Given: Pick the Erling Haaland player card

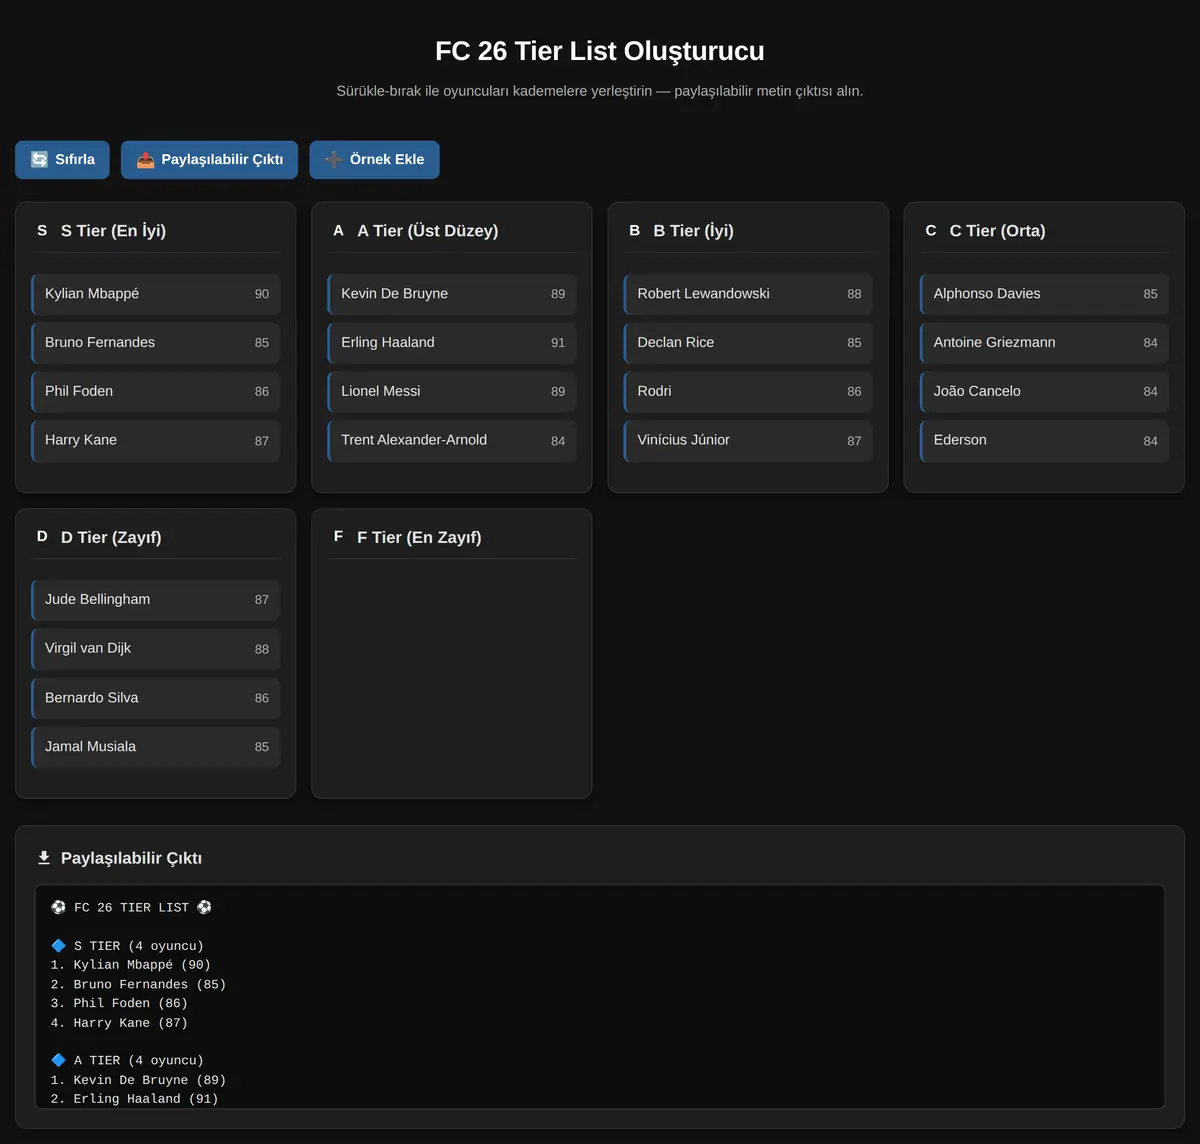Looking at the screenshot, I should pyautogui.click(x=452, y=343).
